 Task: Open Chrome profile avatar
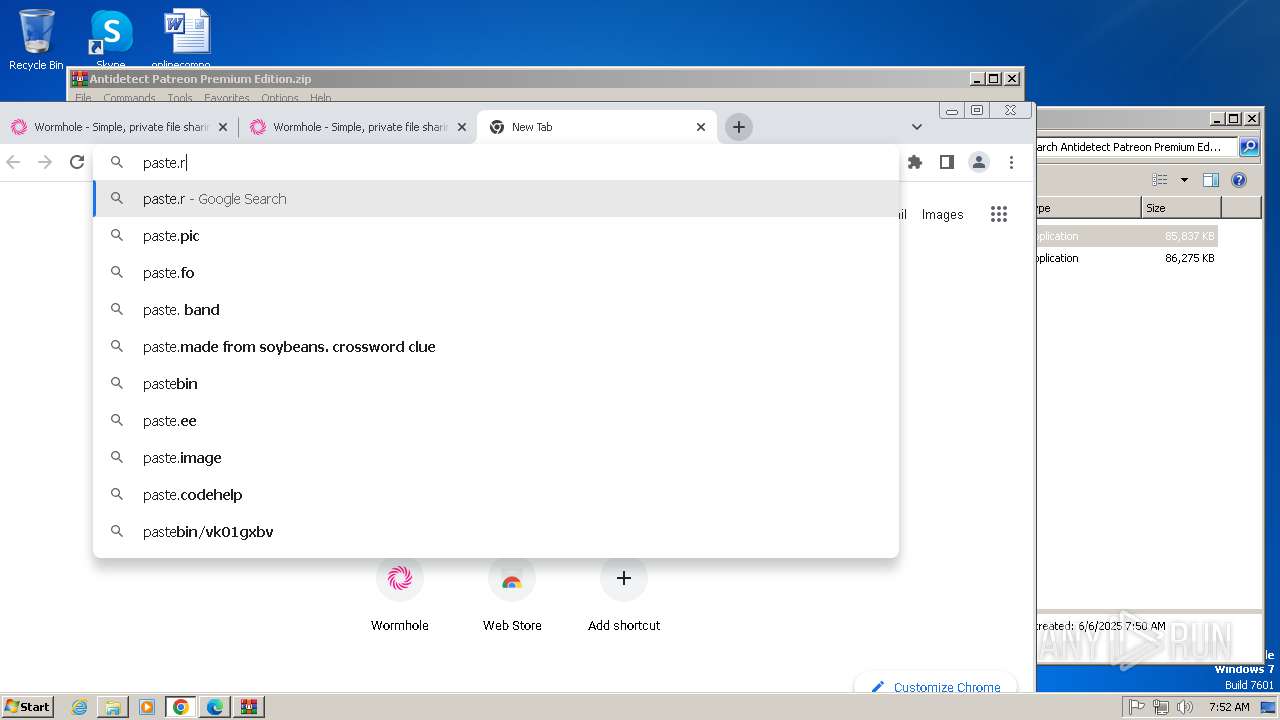[979, 162]
